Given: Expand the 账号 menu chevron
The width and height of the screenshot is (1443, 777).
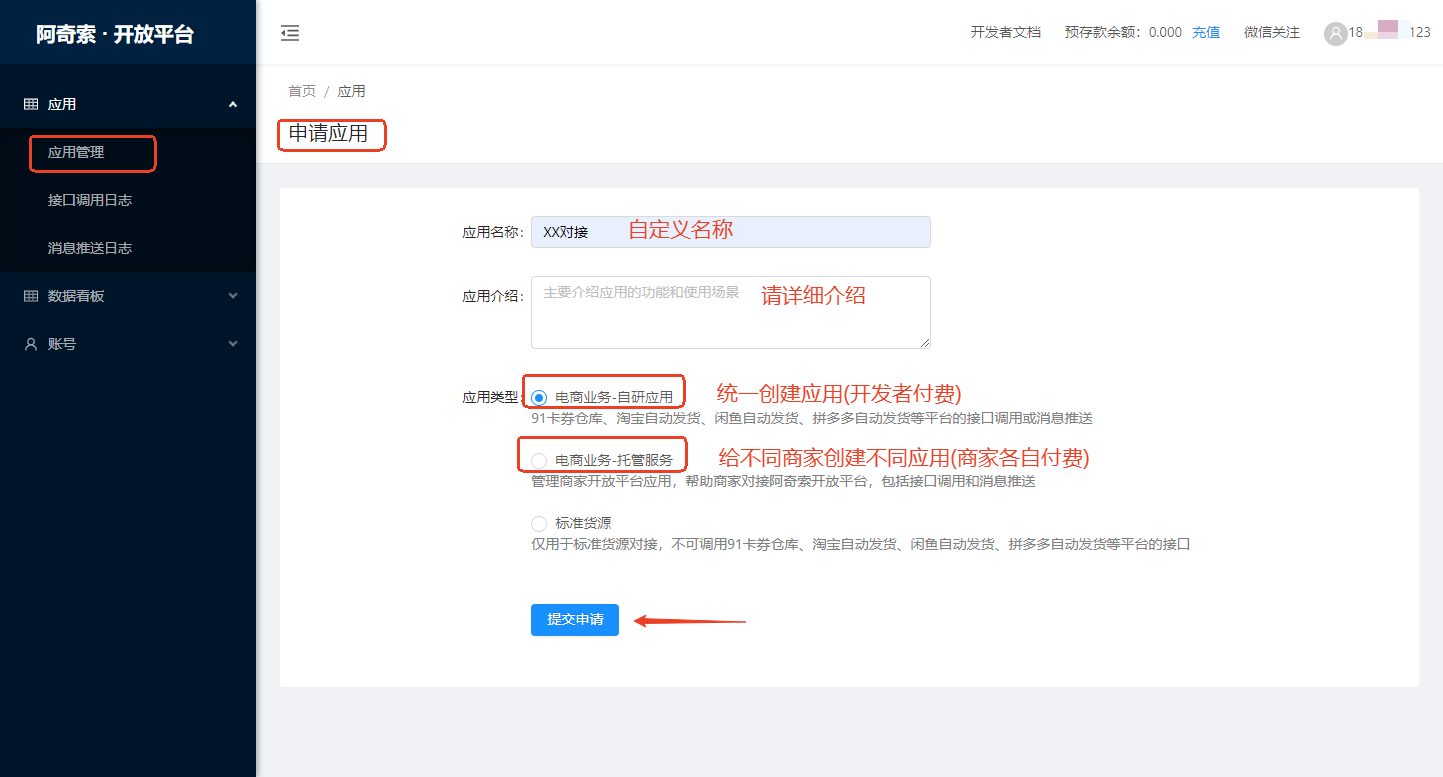Looking at the screenshot, I should pos(233,344).
